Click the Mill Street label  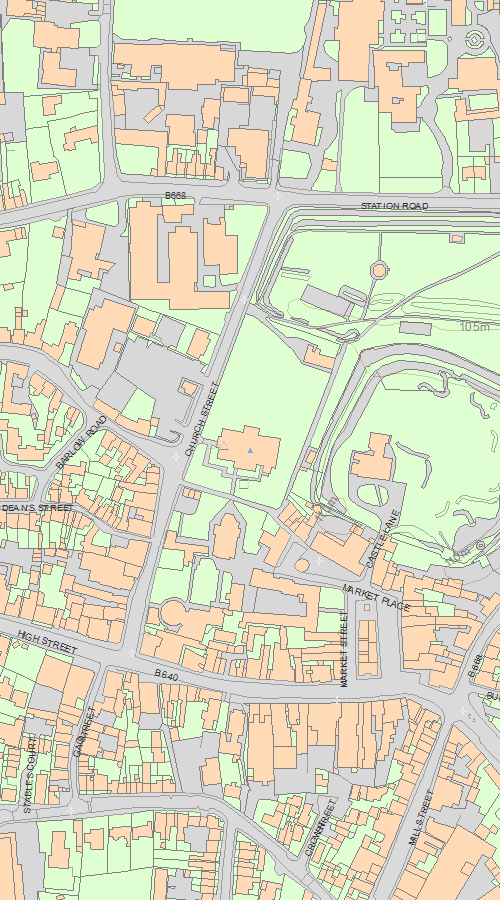coord(421,817)
